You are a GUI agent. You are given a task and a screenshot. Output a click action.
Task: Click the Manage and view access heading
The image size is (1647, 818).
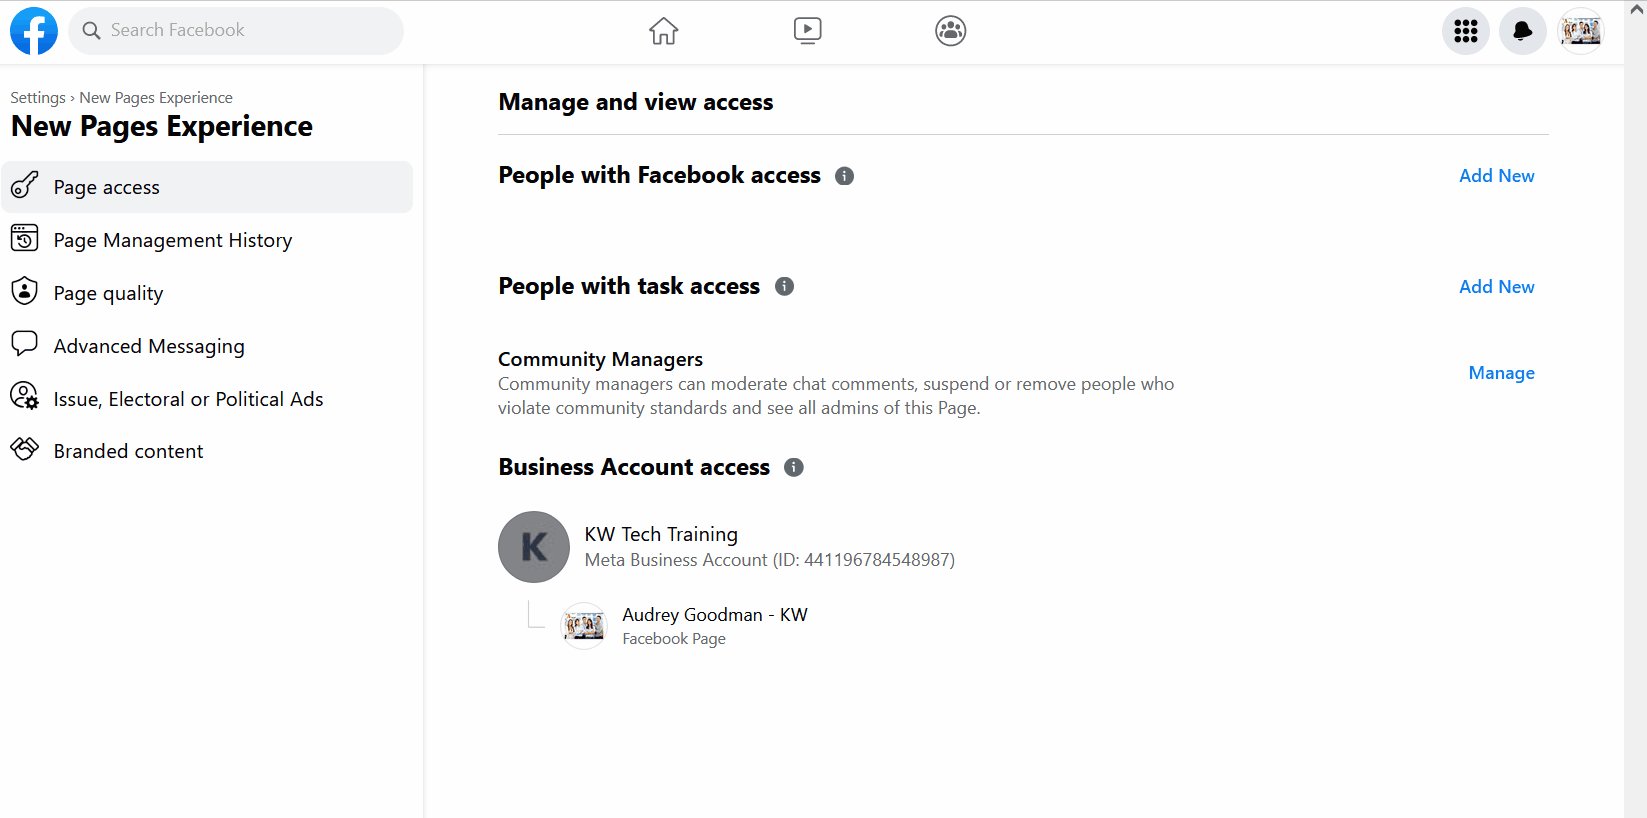pos(636,102)
